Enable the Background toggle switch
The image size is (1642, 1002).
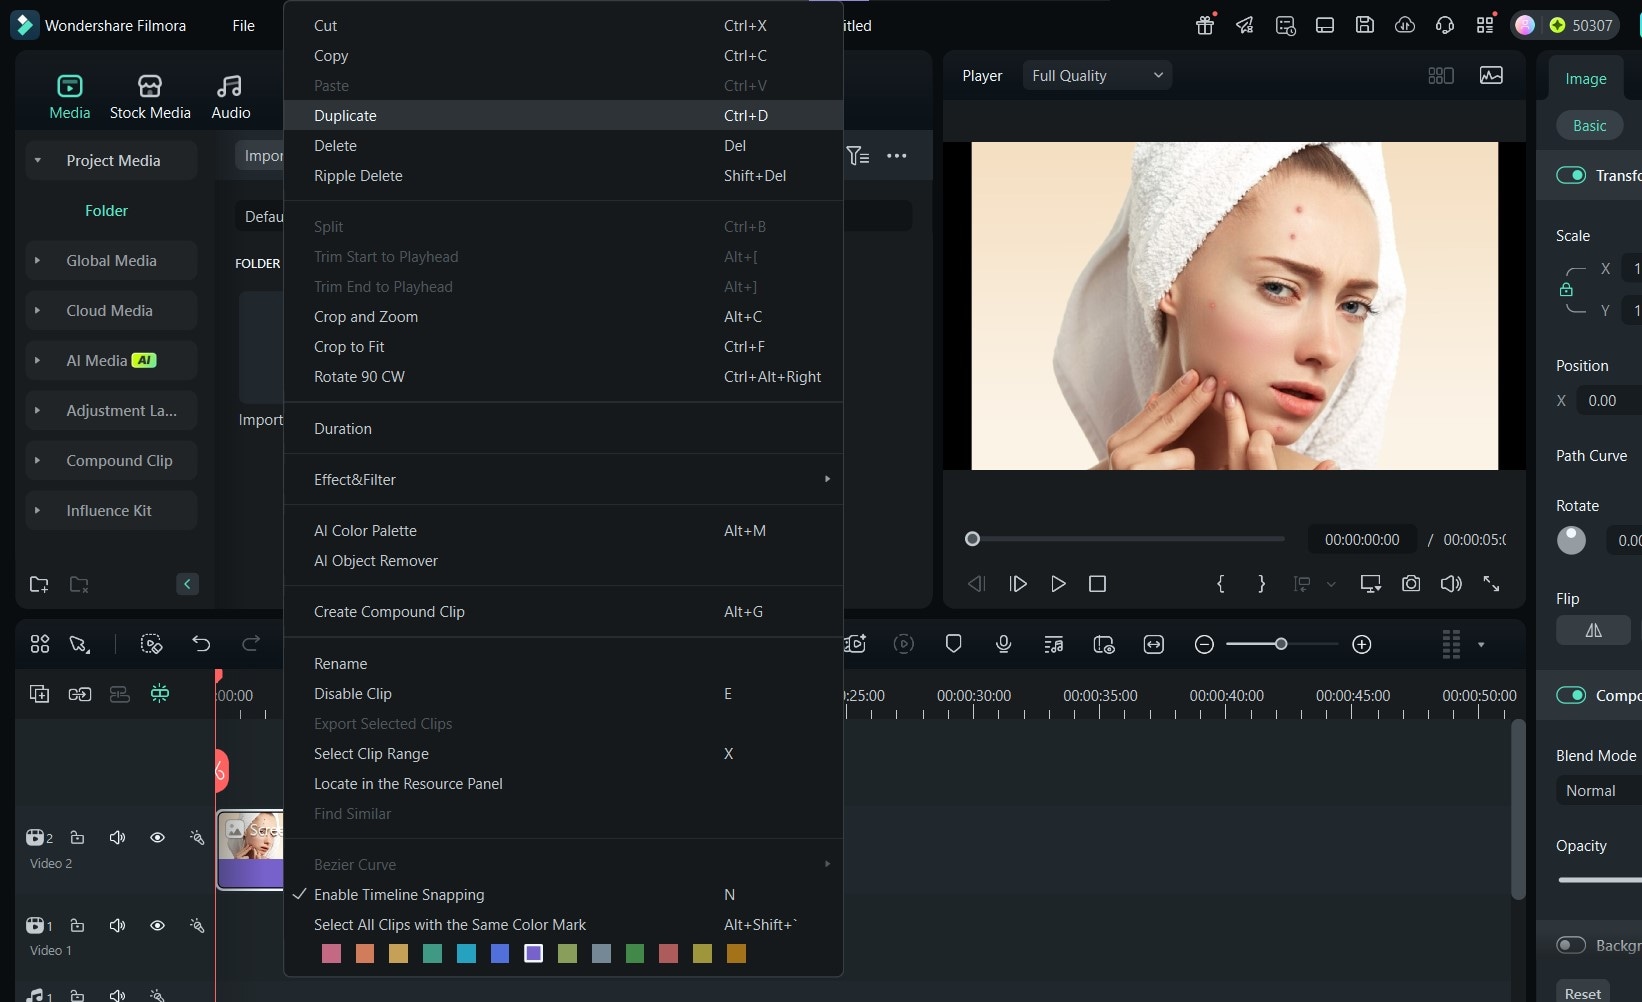[x=1571, y=945]
